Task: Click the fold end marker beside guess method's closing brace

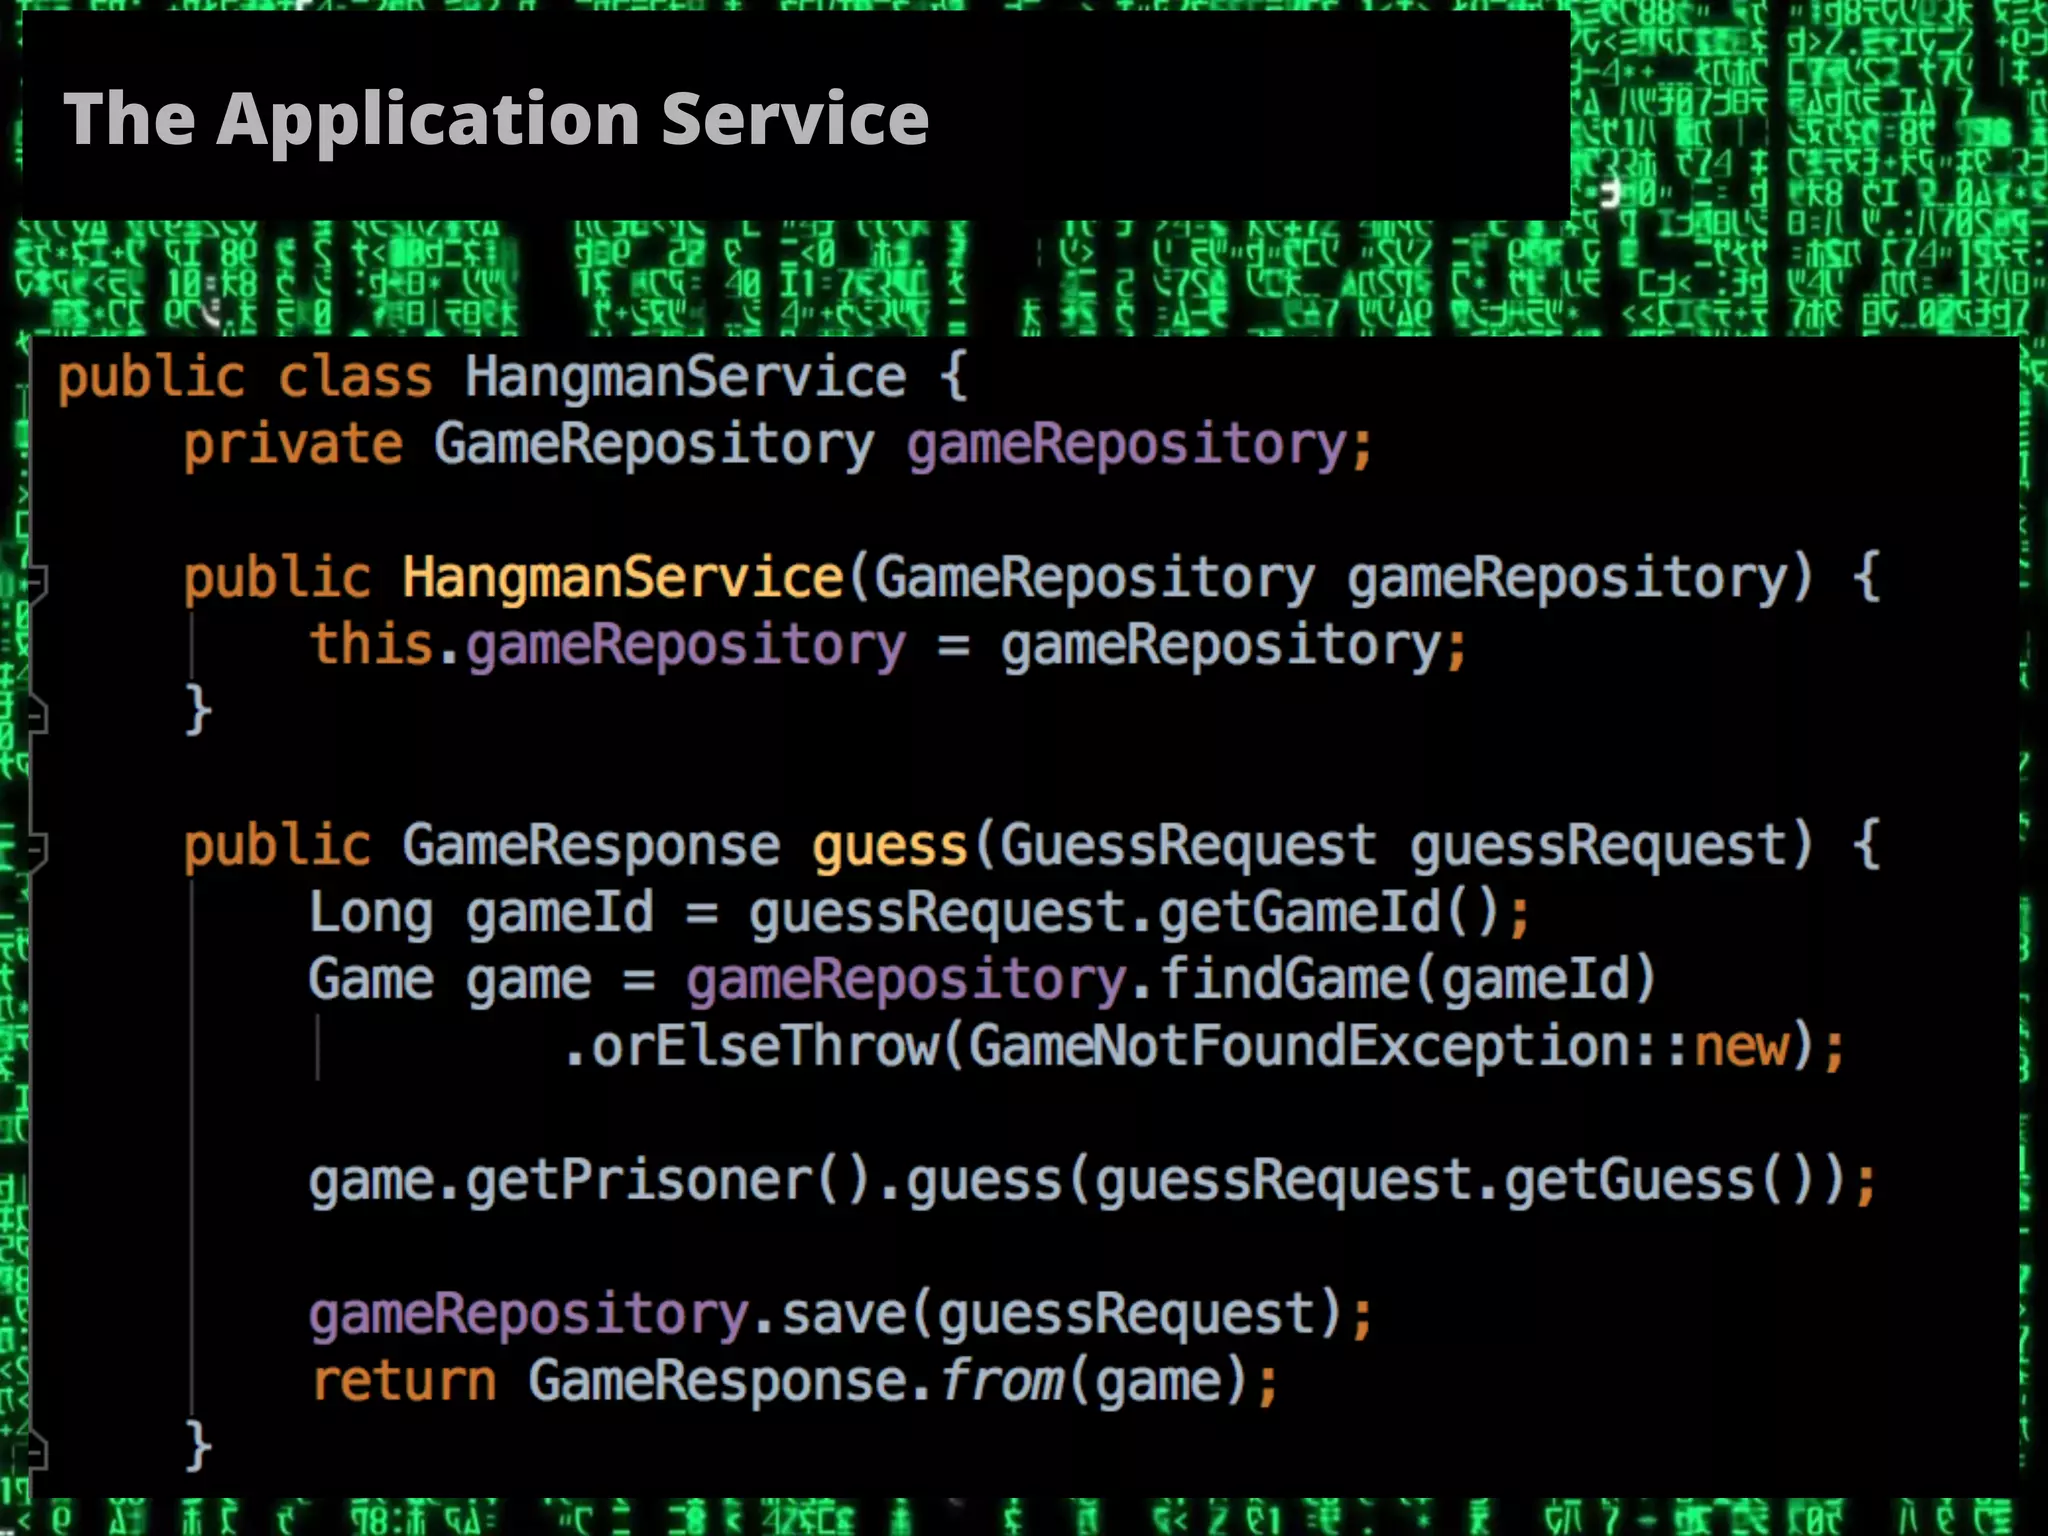Action: tap(37, 1450)
